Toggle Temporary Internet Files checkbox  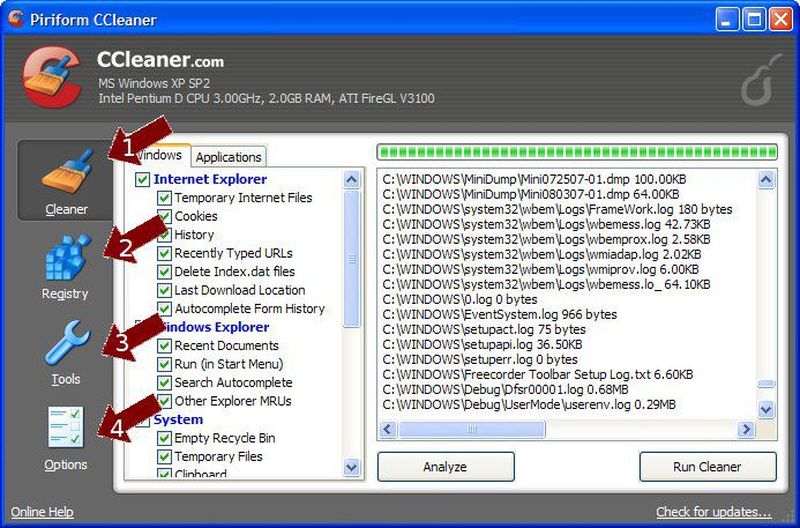pos(165,198)
